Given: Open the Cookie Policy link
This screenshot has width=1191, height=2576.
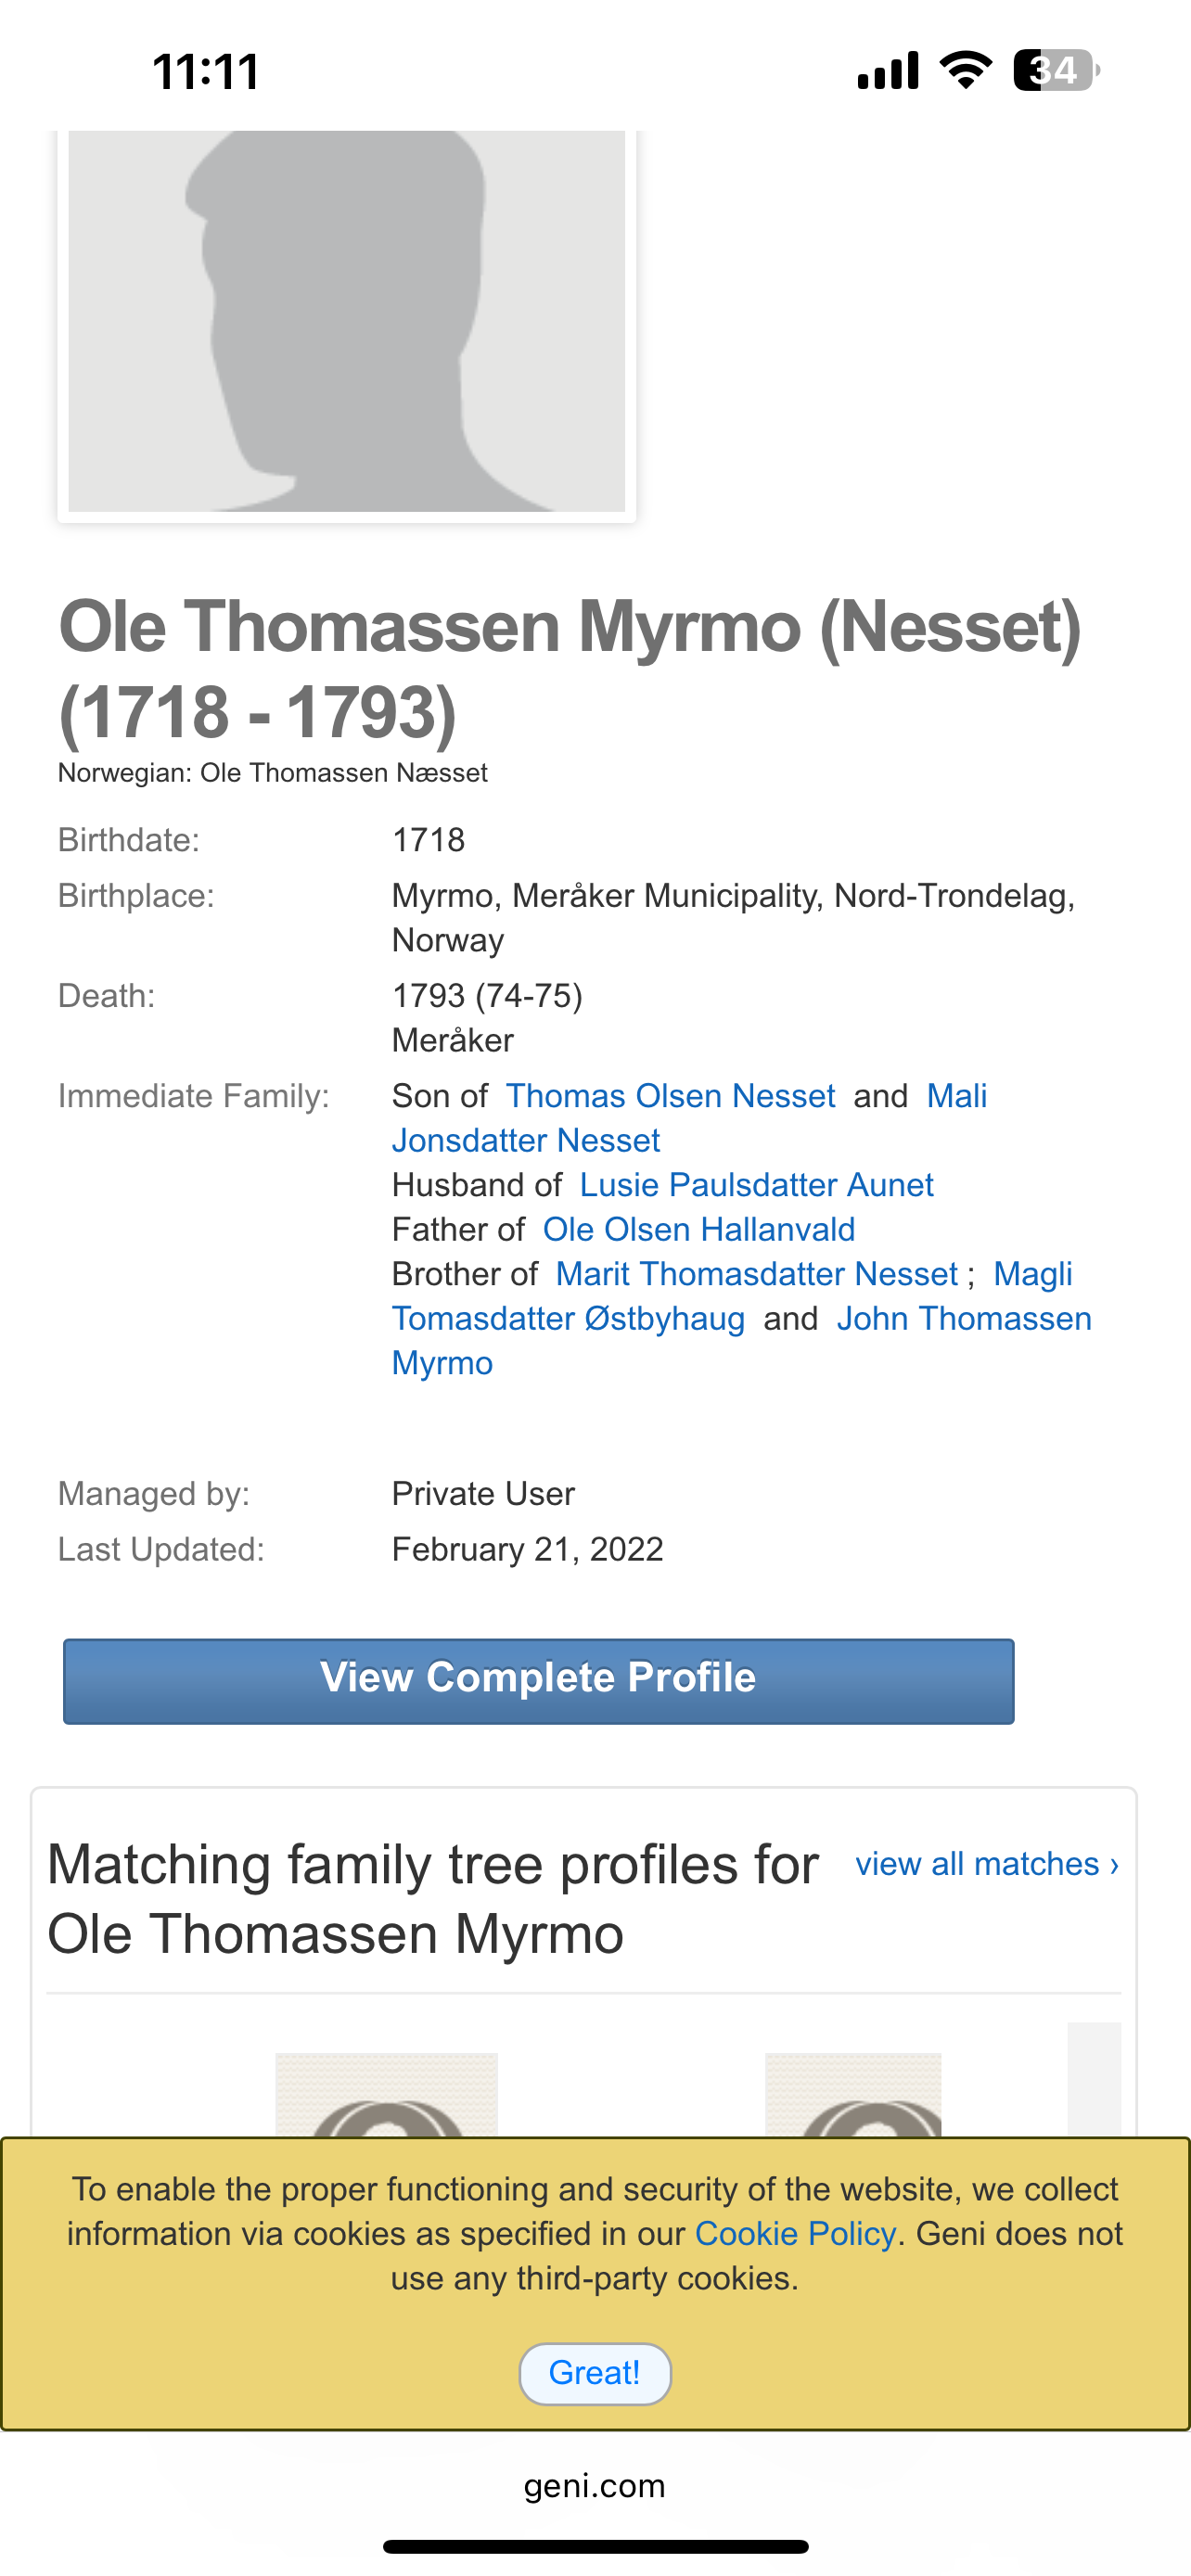Looking at the screenshot, I should coord(795,2234).
